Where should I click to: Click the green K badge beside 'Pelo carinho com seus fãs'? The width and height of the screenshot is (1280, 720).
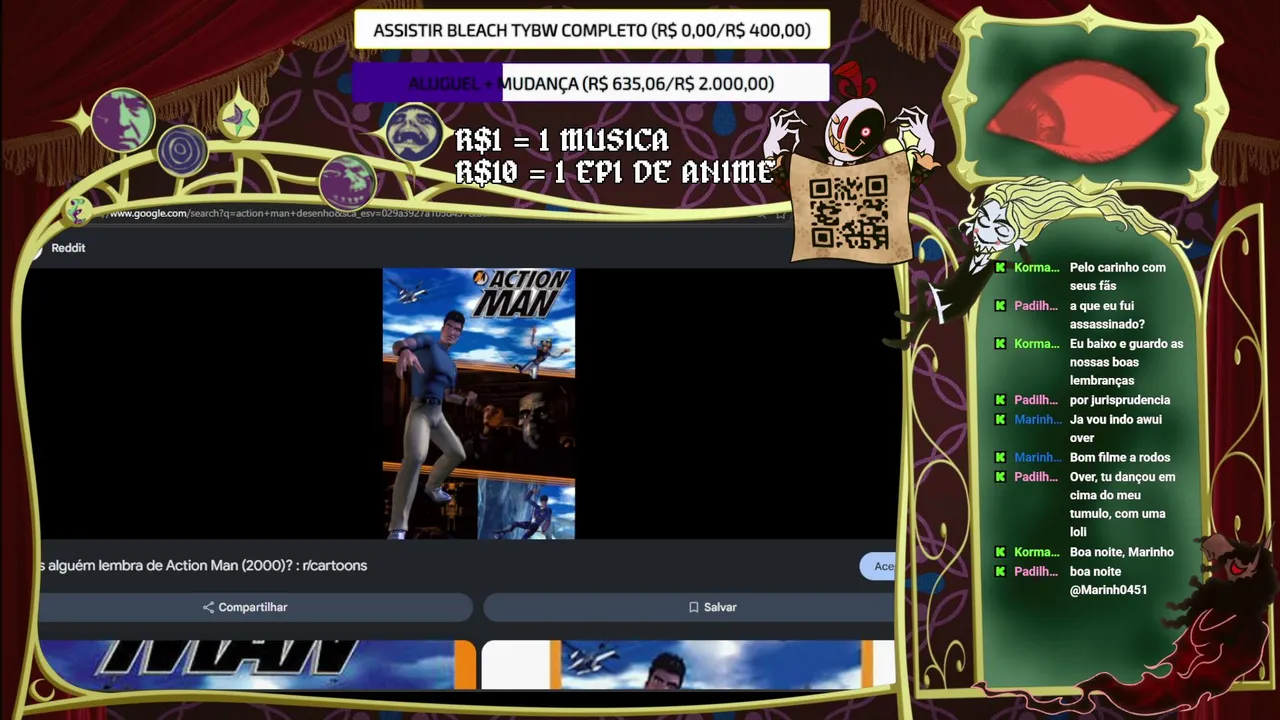1000,268
